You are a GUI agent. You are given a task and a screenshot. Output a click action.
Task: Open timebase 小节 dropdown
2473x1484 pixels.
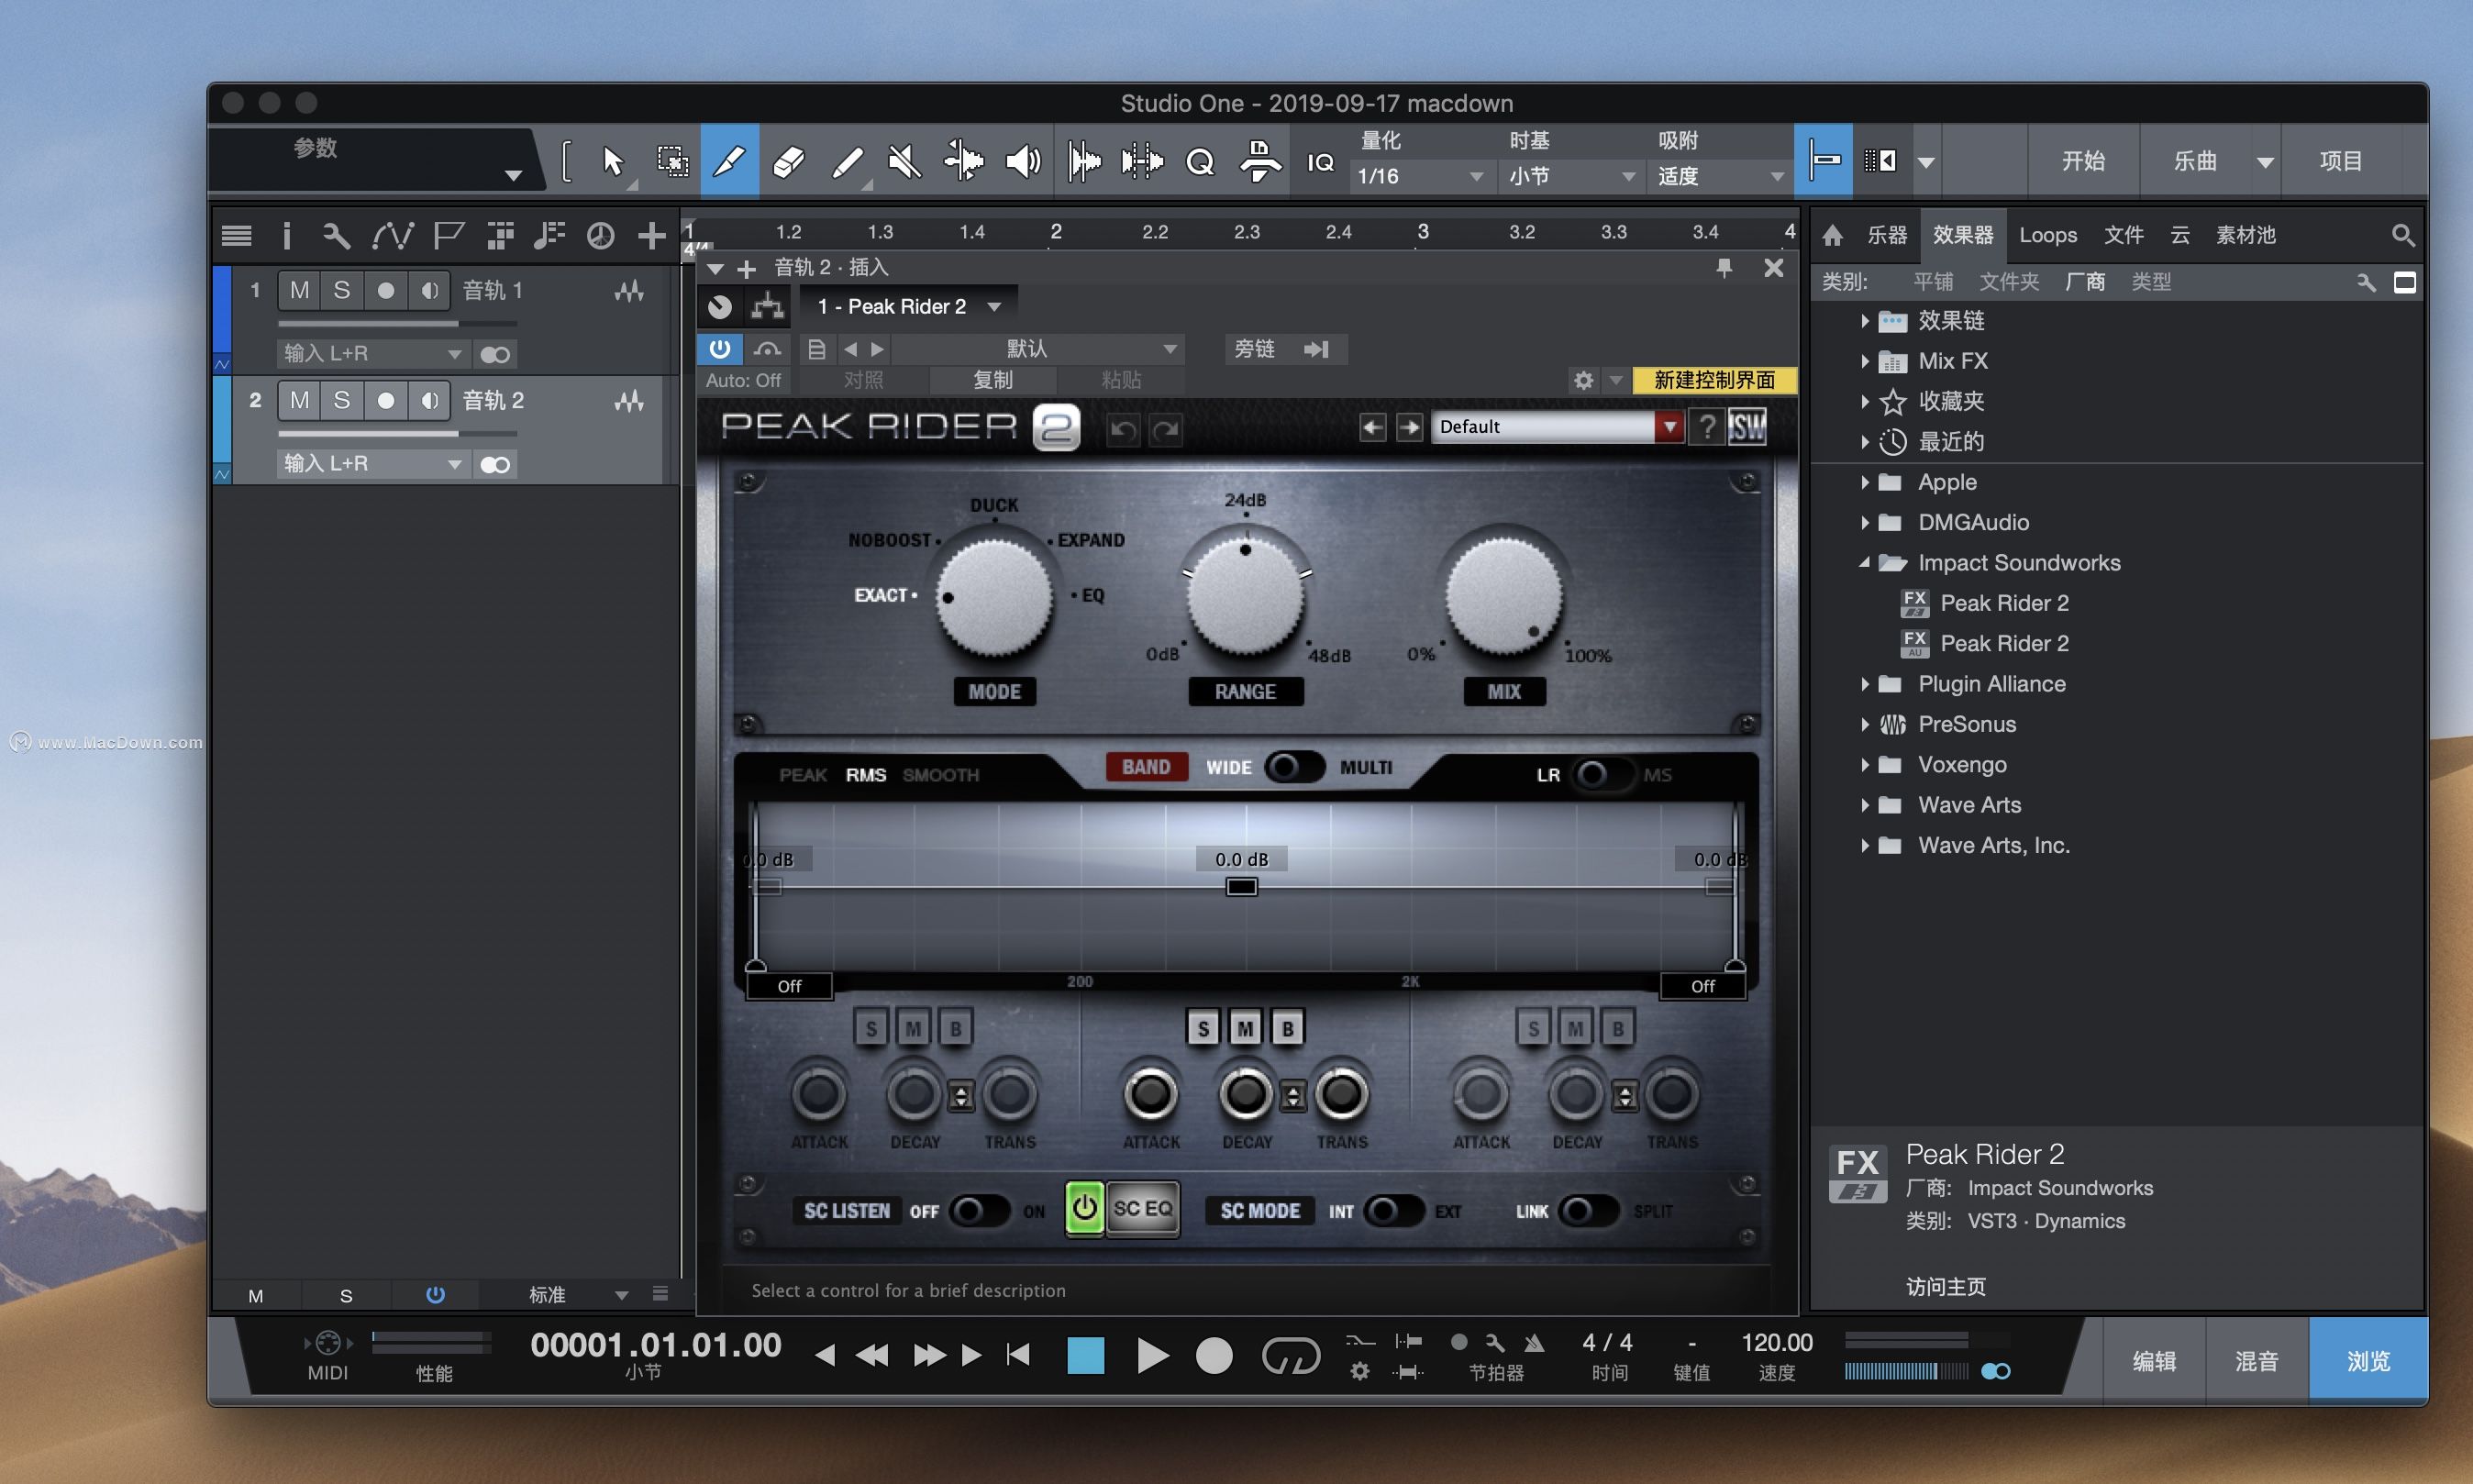[1570, 176]
